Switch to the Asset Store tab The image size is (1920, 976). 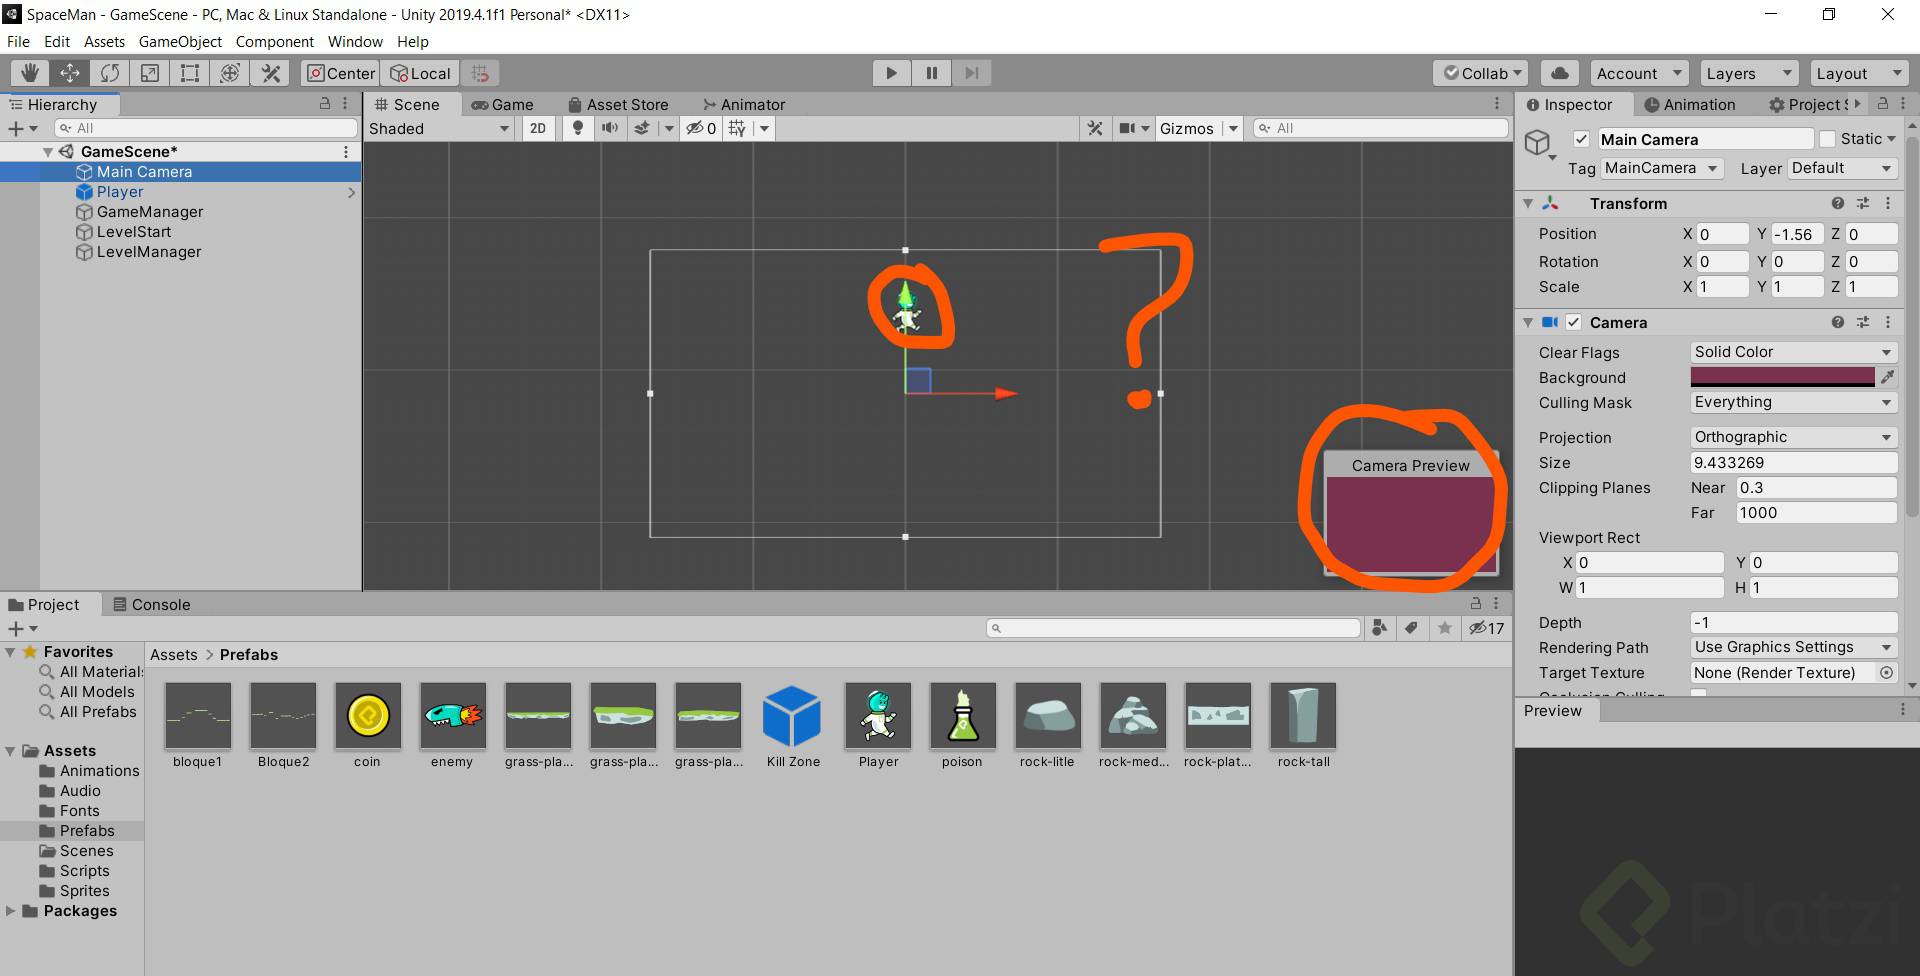(x=618, y=104)
